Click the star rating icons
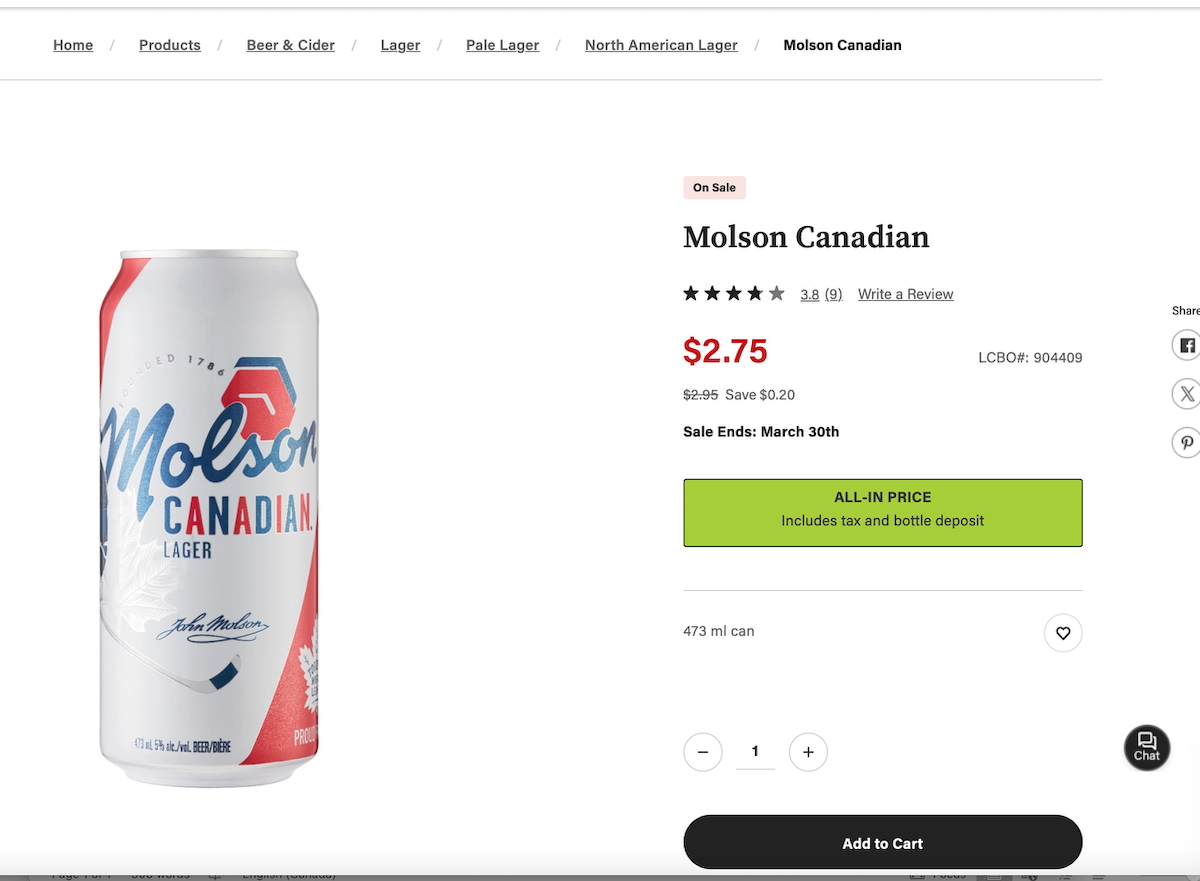The height and width of the screenshot is (881, 1200). click(x=733, y=294)
